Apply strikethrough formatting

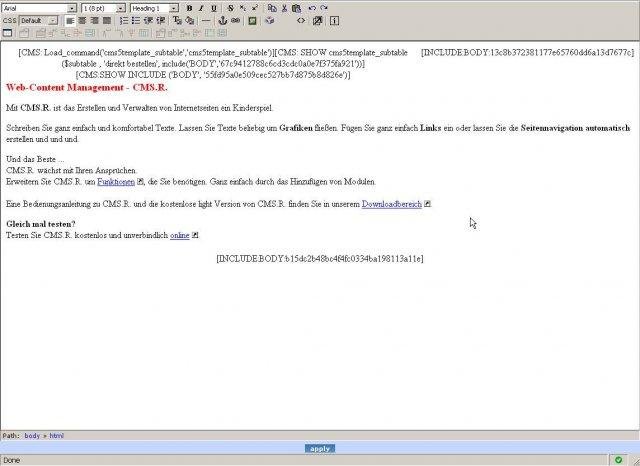pyautogui.click(x=231, y=8)
